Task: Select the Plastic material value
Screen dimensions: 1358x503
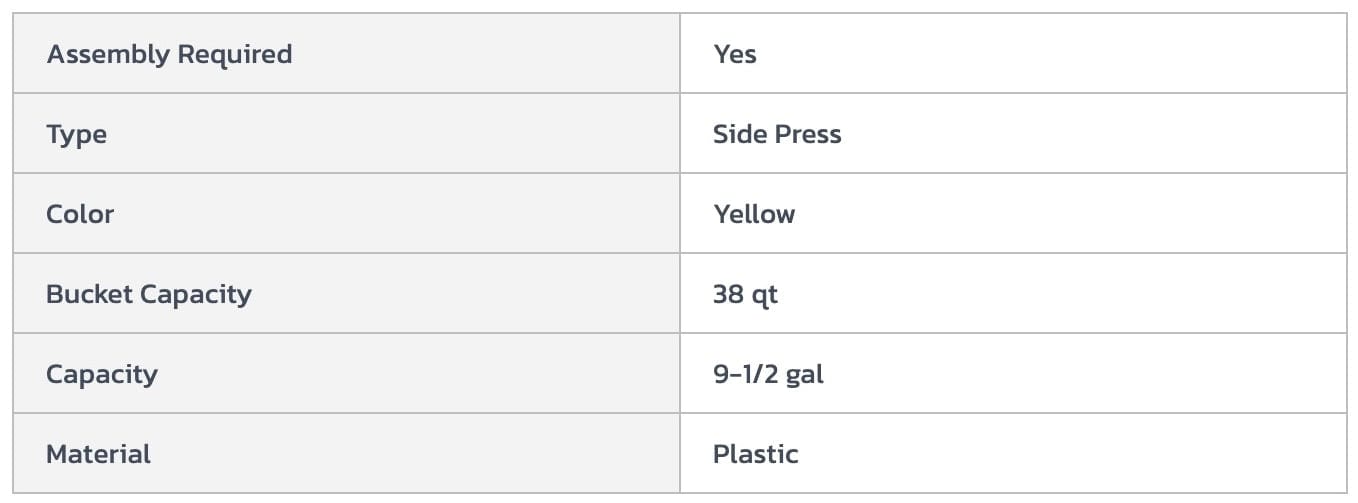Action: point(755,454)
